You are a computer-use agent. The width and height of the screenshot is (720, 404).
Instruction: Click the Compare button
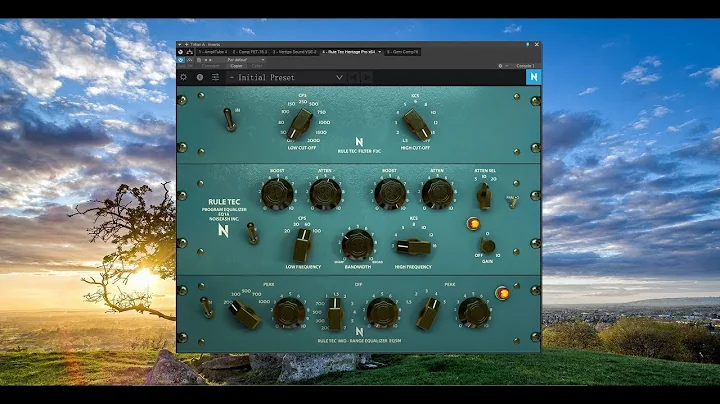pyautogui.click(x=210, y=66)
